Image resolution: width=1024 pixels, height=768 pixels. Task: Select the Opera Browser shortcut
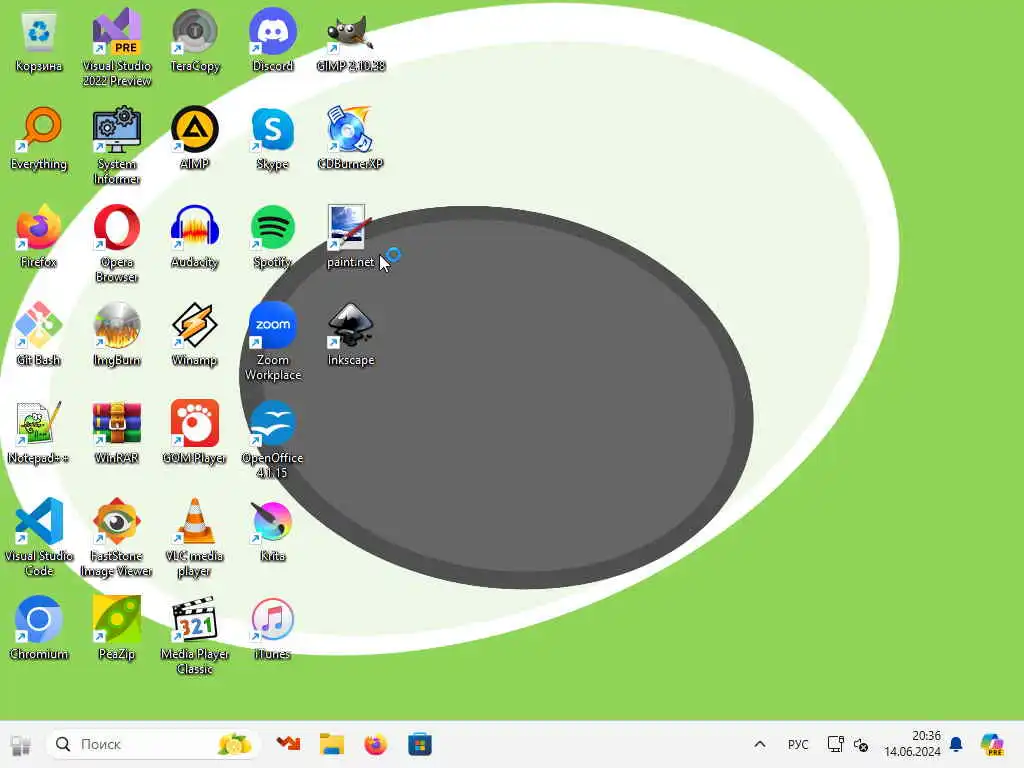pos(117,244)
